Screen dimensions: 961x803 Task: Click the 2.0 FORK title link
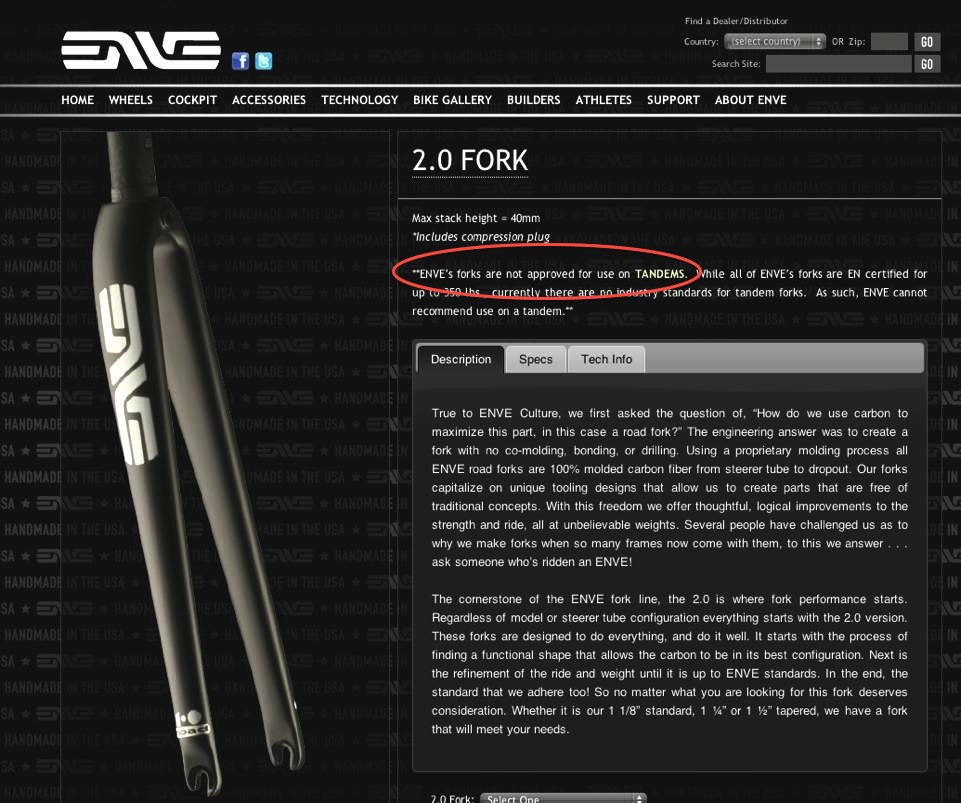coord(469,161)
